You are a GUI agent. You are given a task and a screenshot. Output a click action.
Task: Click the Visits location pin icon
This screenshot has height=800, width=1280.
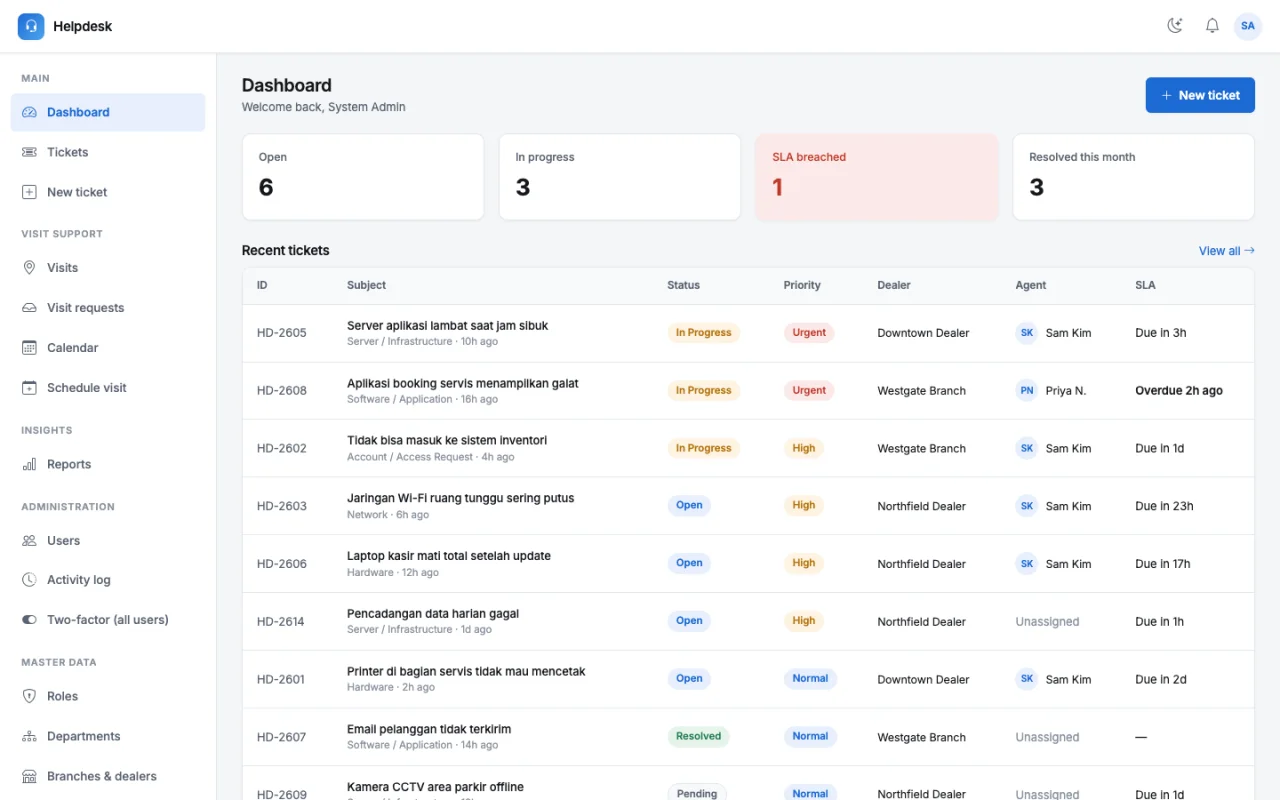[x=29, y=268]
